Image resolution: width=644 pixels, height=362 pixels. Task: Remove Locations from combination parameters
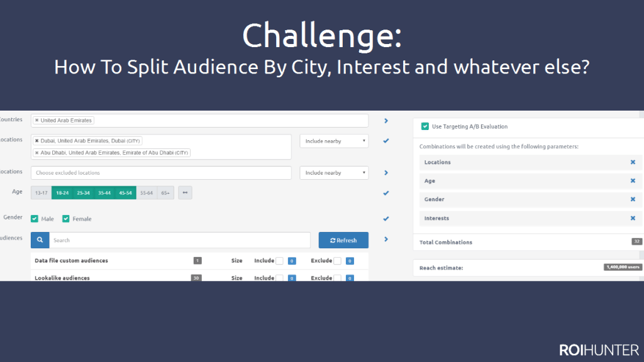633,162
